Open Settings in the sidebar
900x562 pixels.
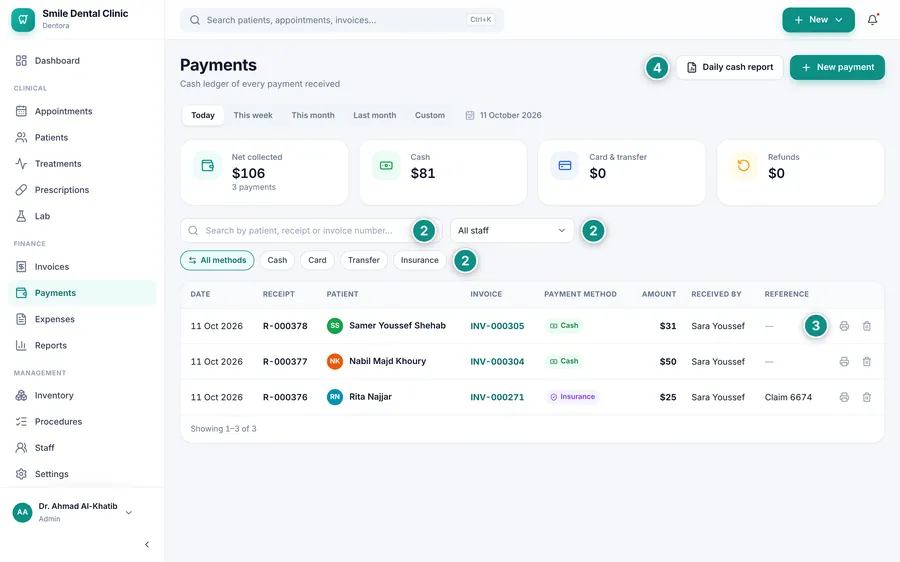pyautogui.click(x=82, y=474)
